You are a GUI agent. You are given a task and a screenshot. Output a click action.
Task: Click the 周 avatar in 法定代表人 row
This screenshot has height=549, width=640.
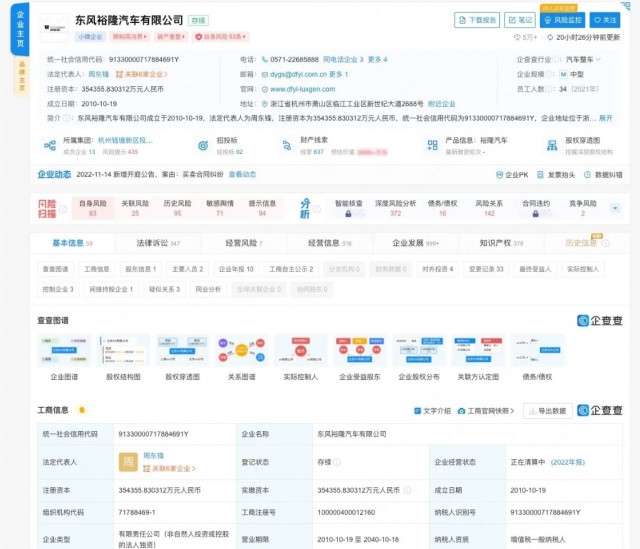click(x=128, y=462)
